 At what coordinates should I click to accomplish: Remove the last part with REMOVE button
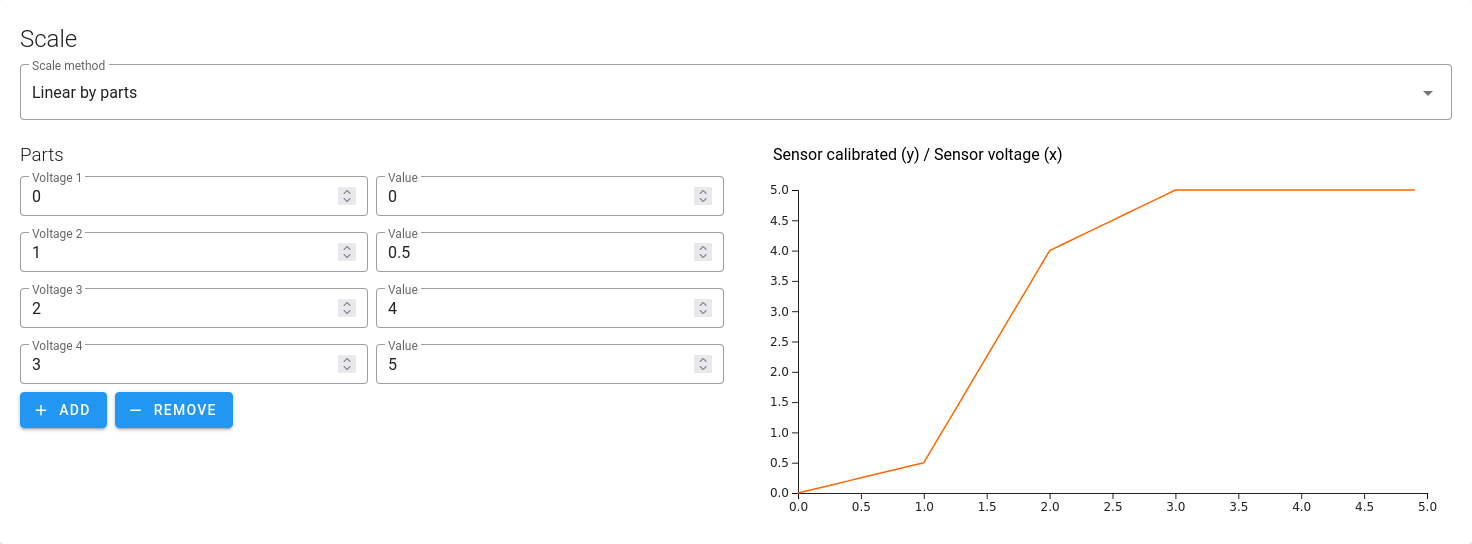[x=174, y=410]
